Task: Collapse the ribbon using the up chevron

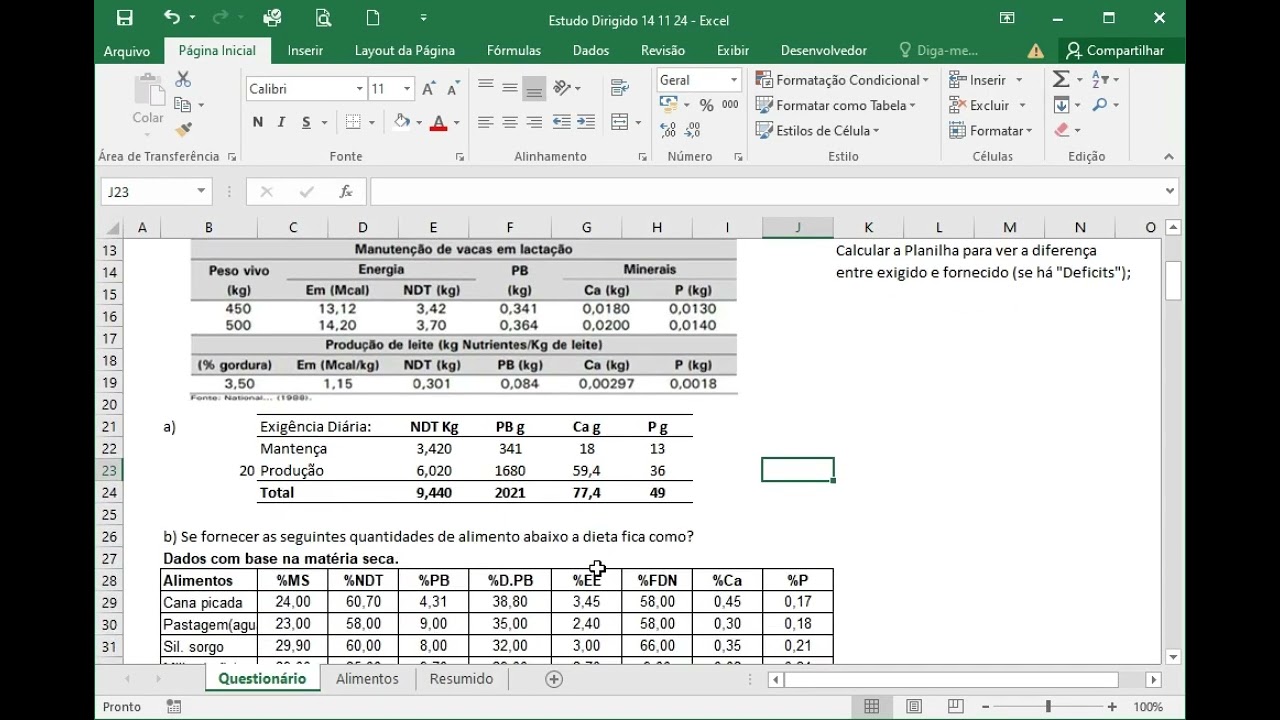Action: click(x=1168, y=157)
